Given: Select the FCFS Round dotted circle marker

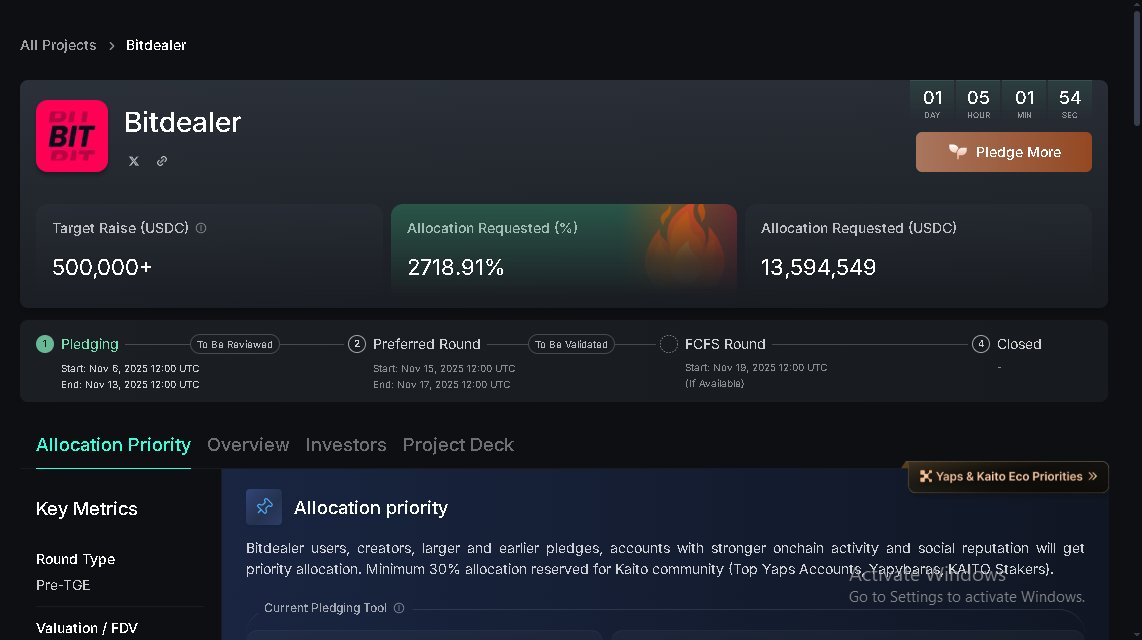Looking at the screenshot, I should pos(669,344).
